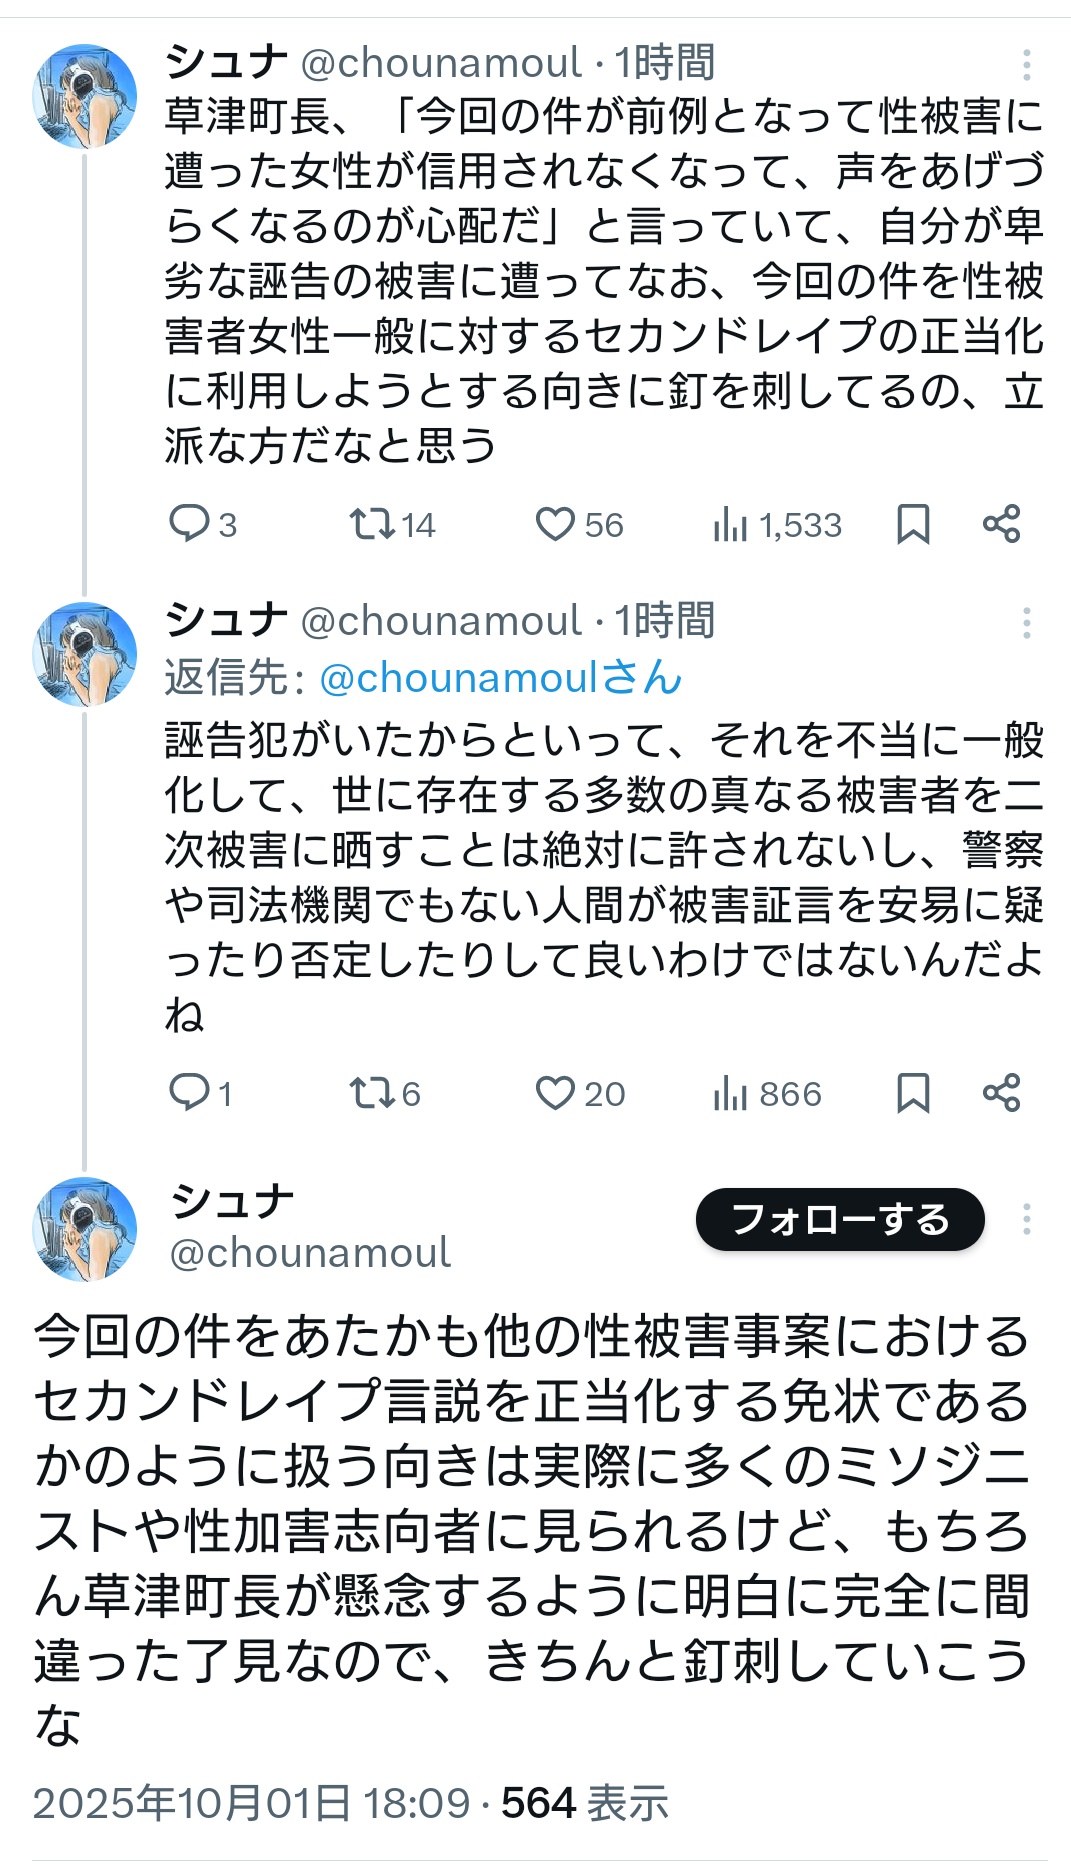Repost the second tweet with 6 reposts

[372, 1092]
